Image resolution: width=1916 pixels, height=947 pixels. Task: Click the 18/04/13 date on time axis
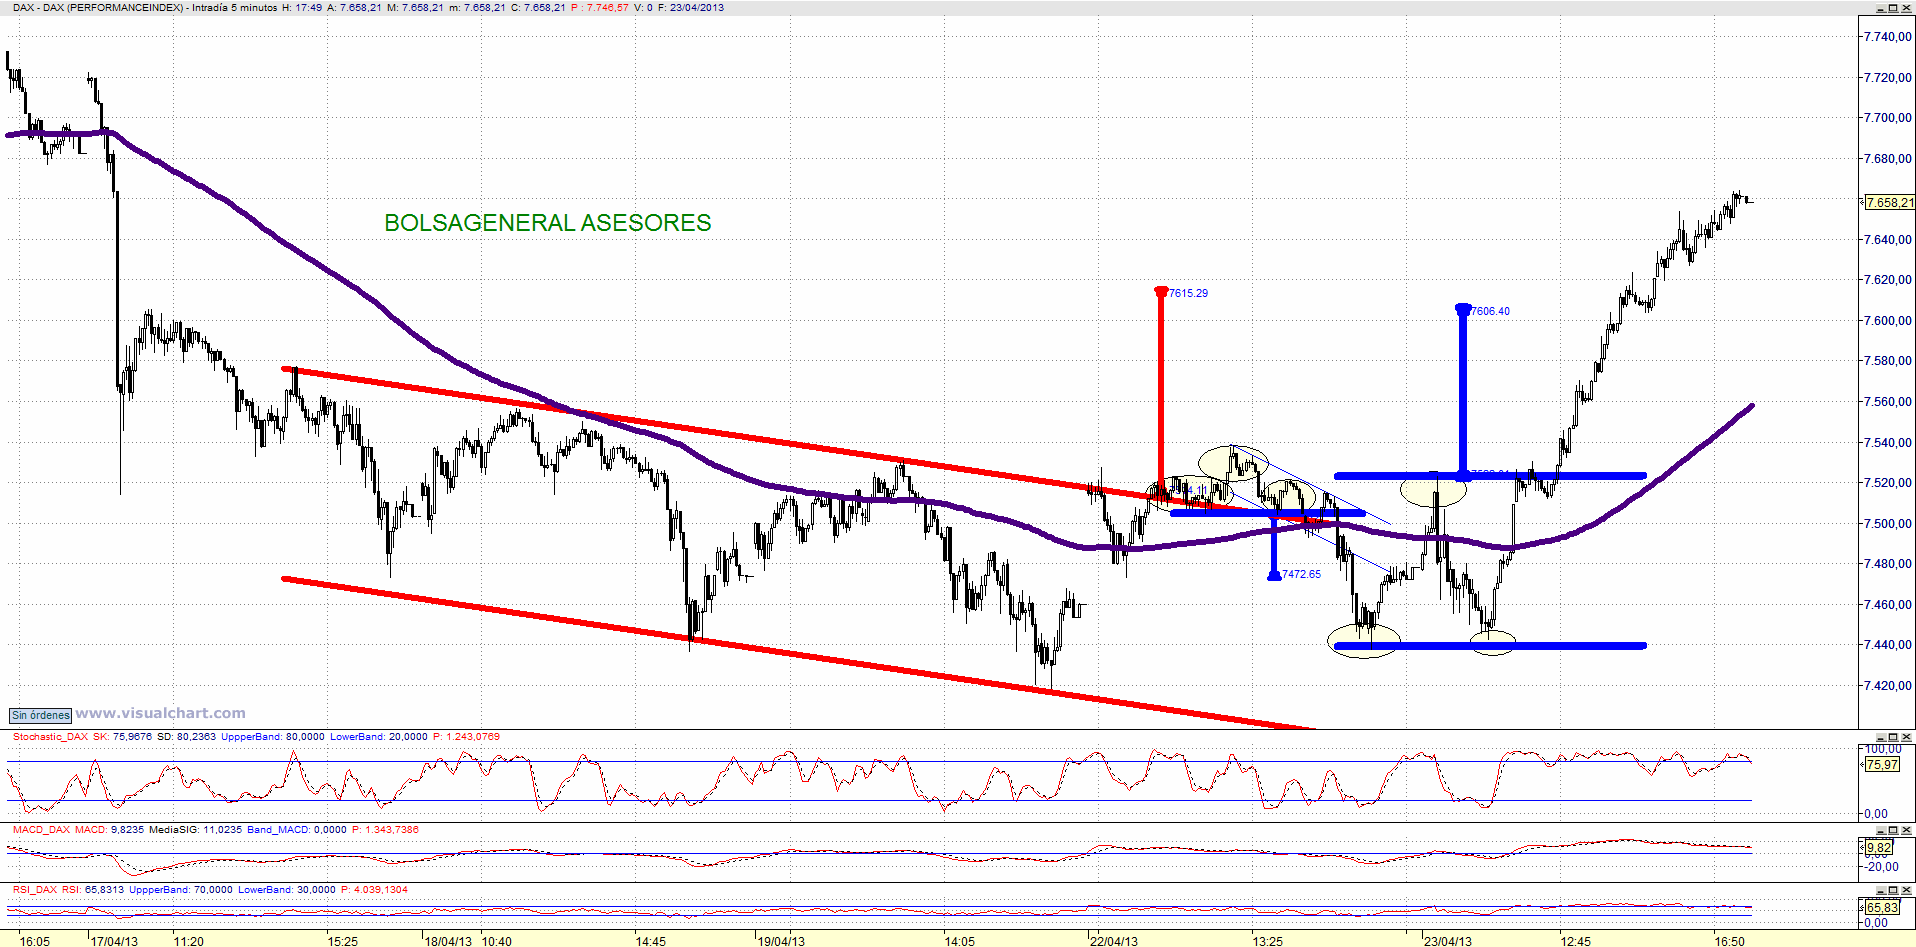pos(448,941)
